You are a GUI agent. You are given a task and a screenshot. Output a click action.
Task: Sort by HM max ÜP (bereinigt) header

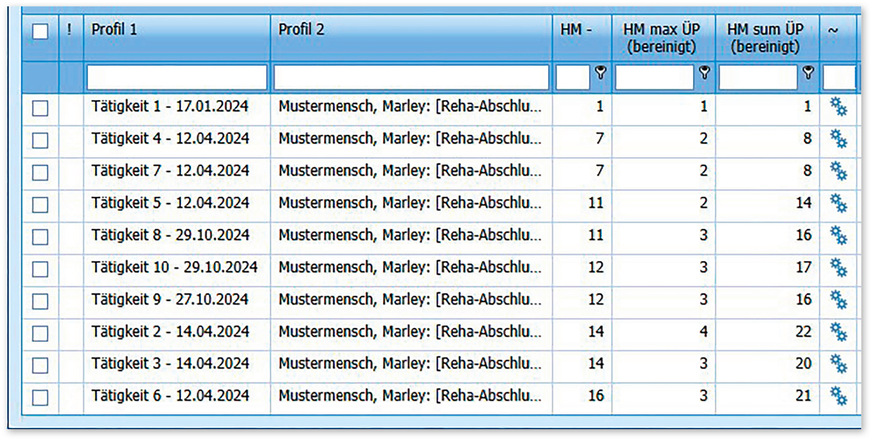point(663,38)
